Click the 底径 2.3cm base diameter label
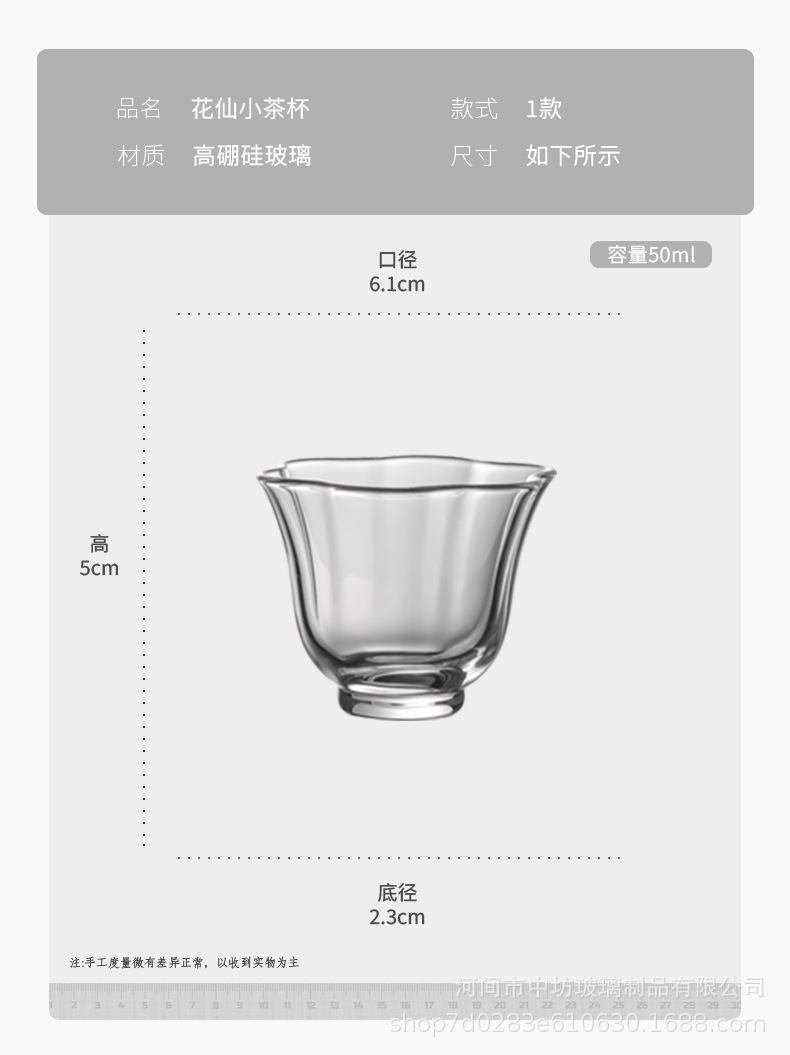Screen dimensions: 790x1055 [397, 904]
